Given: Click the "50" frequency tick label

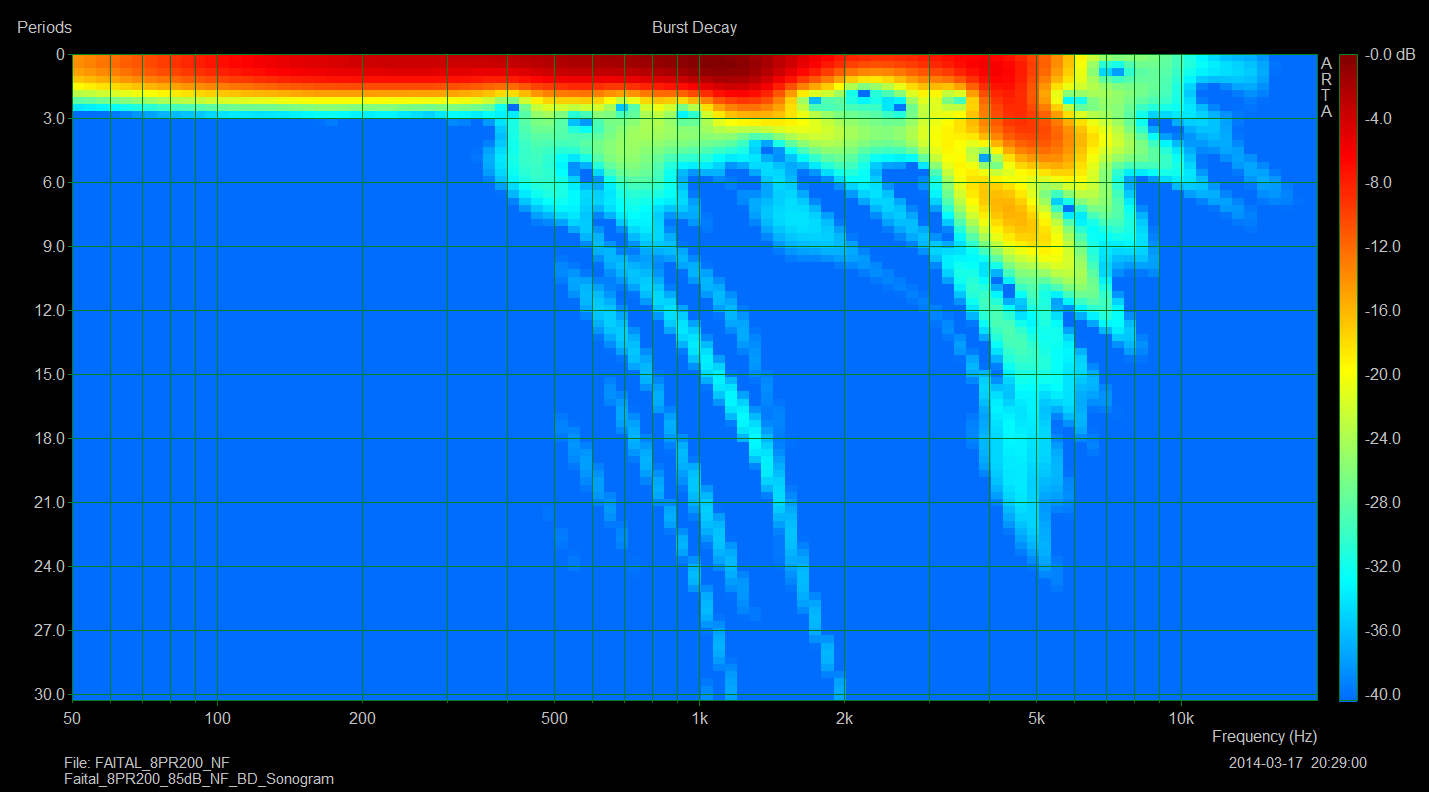Looking at the screenshot, I should coord(72,718).
